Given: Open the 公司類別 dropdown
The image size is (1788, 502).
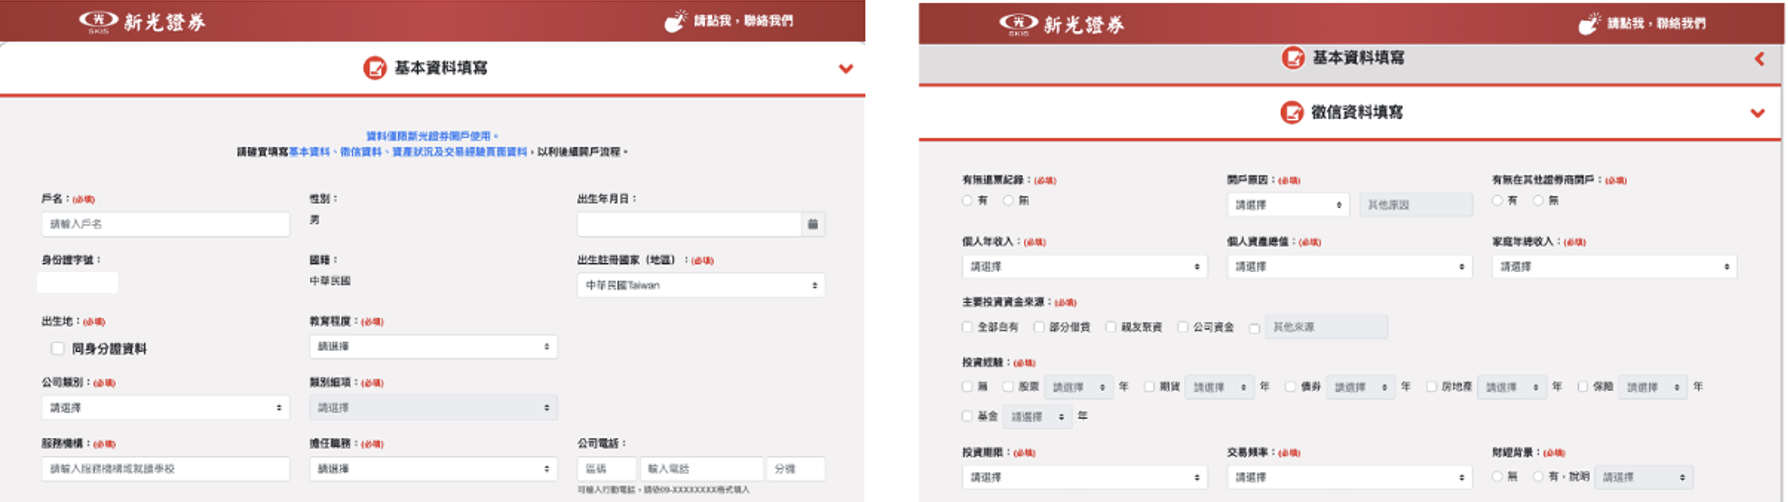Looking at the screenshot, I should click(x=165, y=407).
